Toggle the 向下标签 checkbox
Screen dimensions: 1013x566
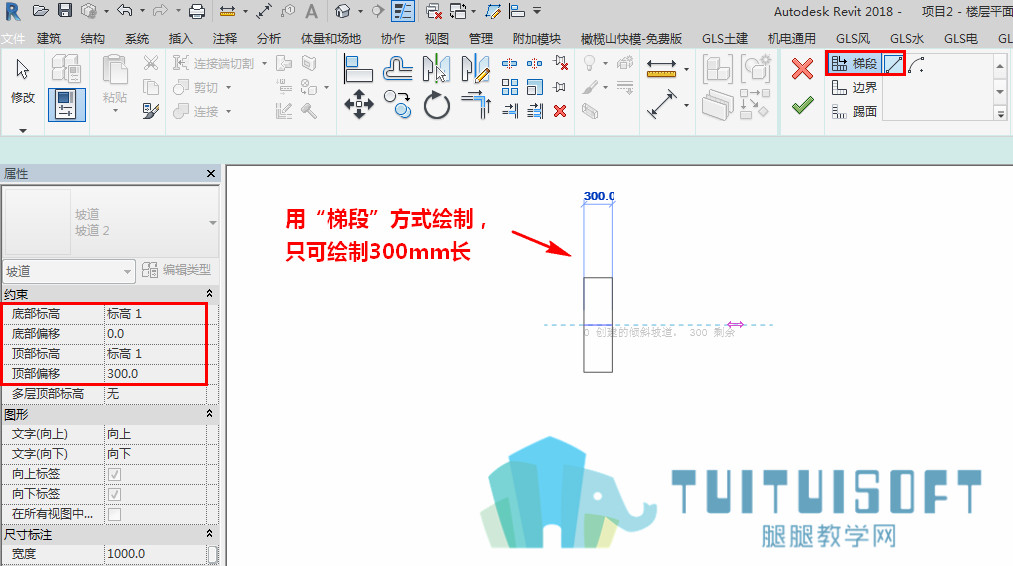tap(114, 494)
